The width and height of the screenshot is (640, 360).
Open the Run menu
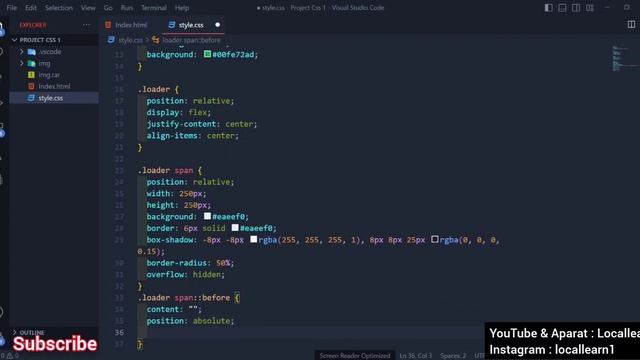pyautogui.click(x=127, y=8)
